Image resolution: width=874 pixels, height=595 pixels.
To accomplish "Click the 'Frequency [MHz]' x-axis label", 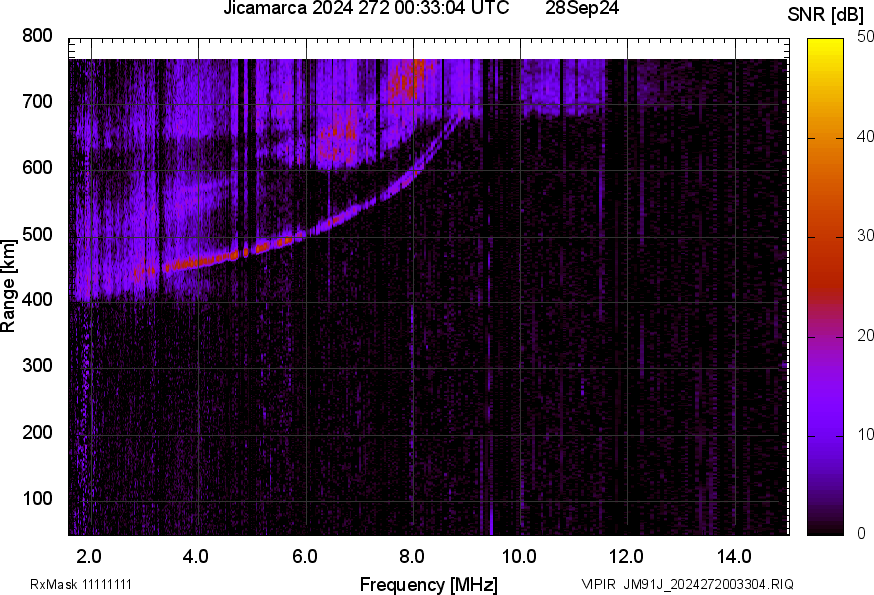I will [428, 584].
